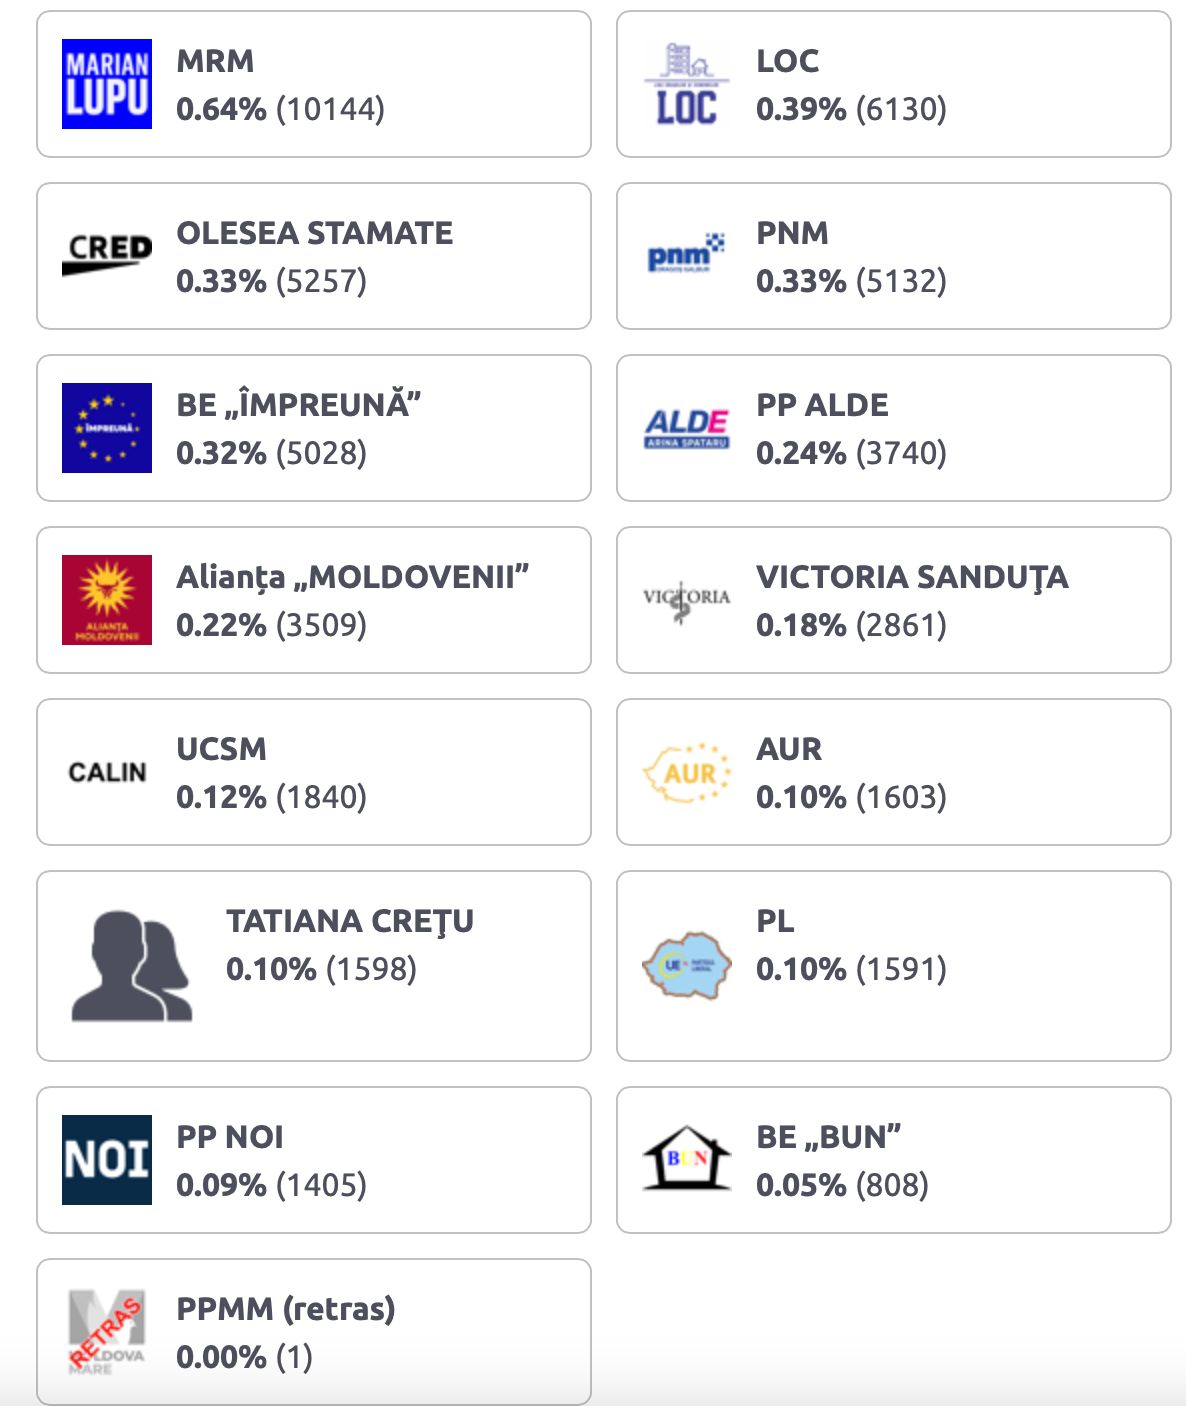Click the CALIN logo of UCSM

(107, 772)
